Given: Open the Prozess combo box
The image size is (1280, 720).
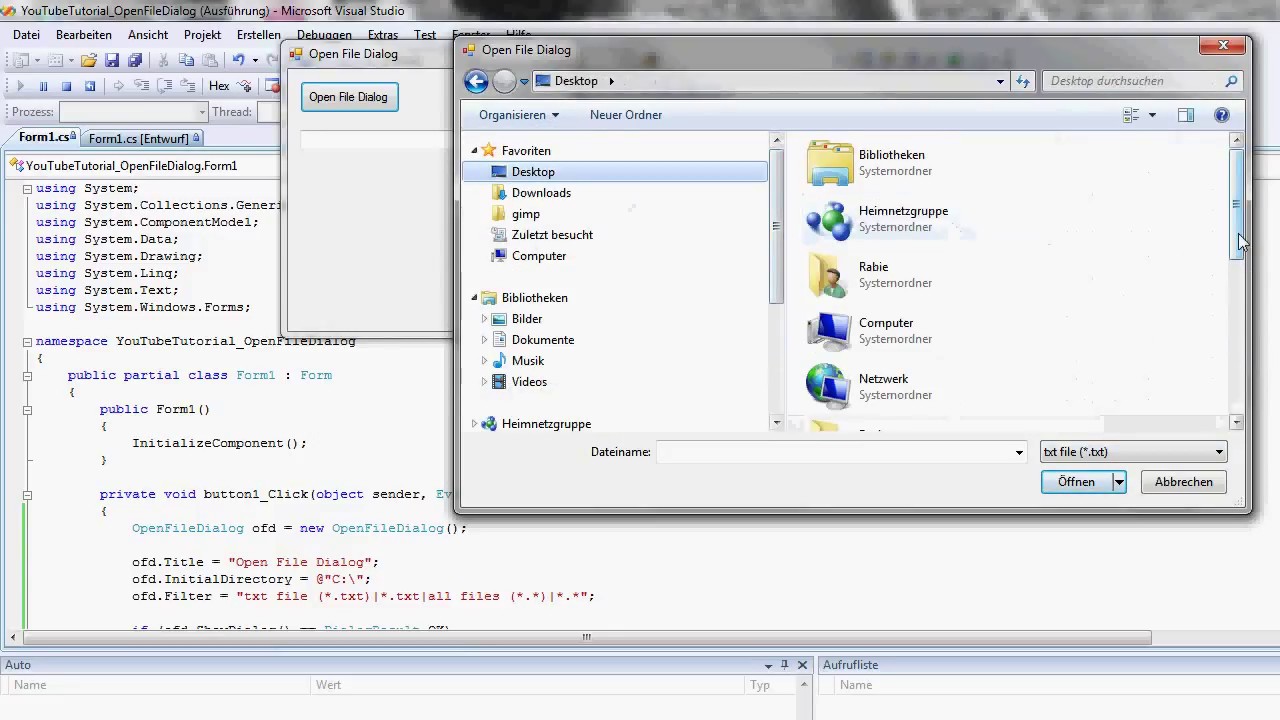Looking at the screenshot, I should 133,112.
